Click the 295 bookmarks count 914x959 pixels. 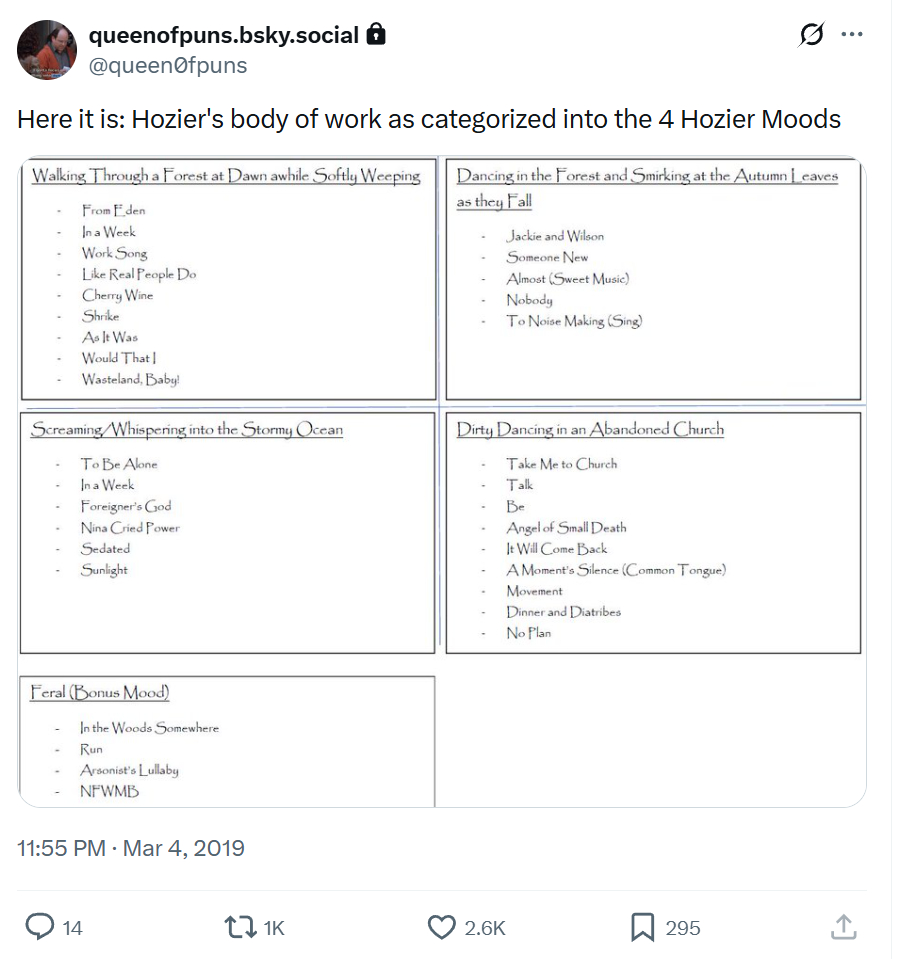point(683,928)
